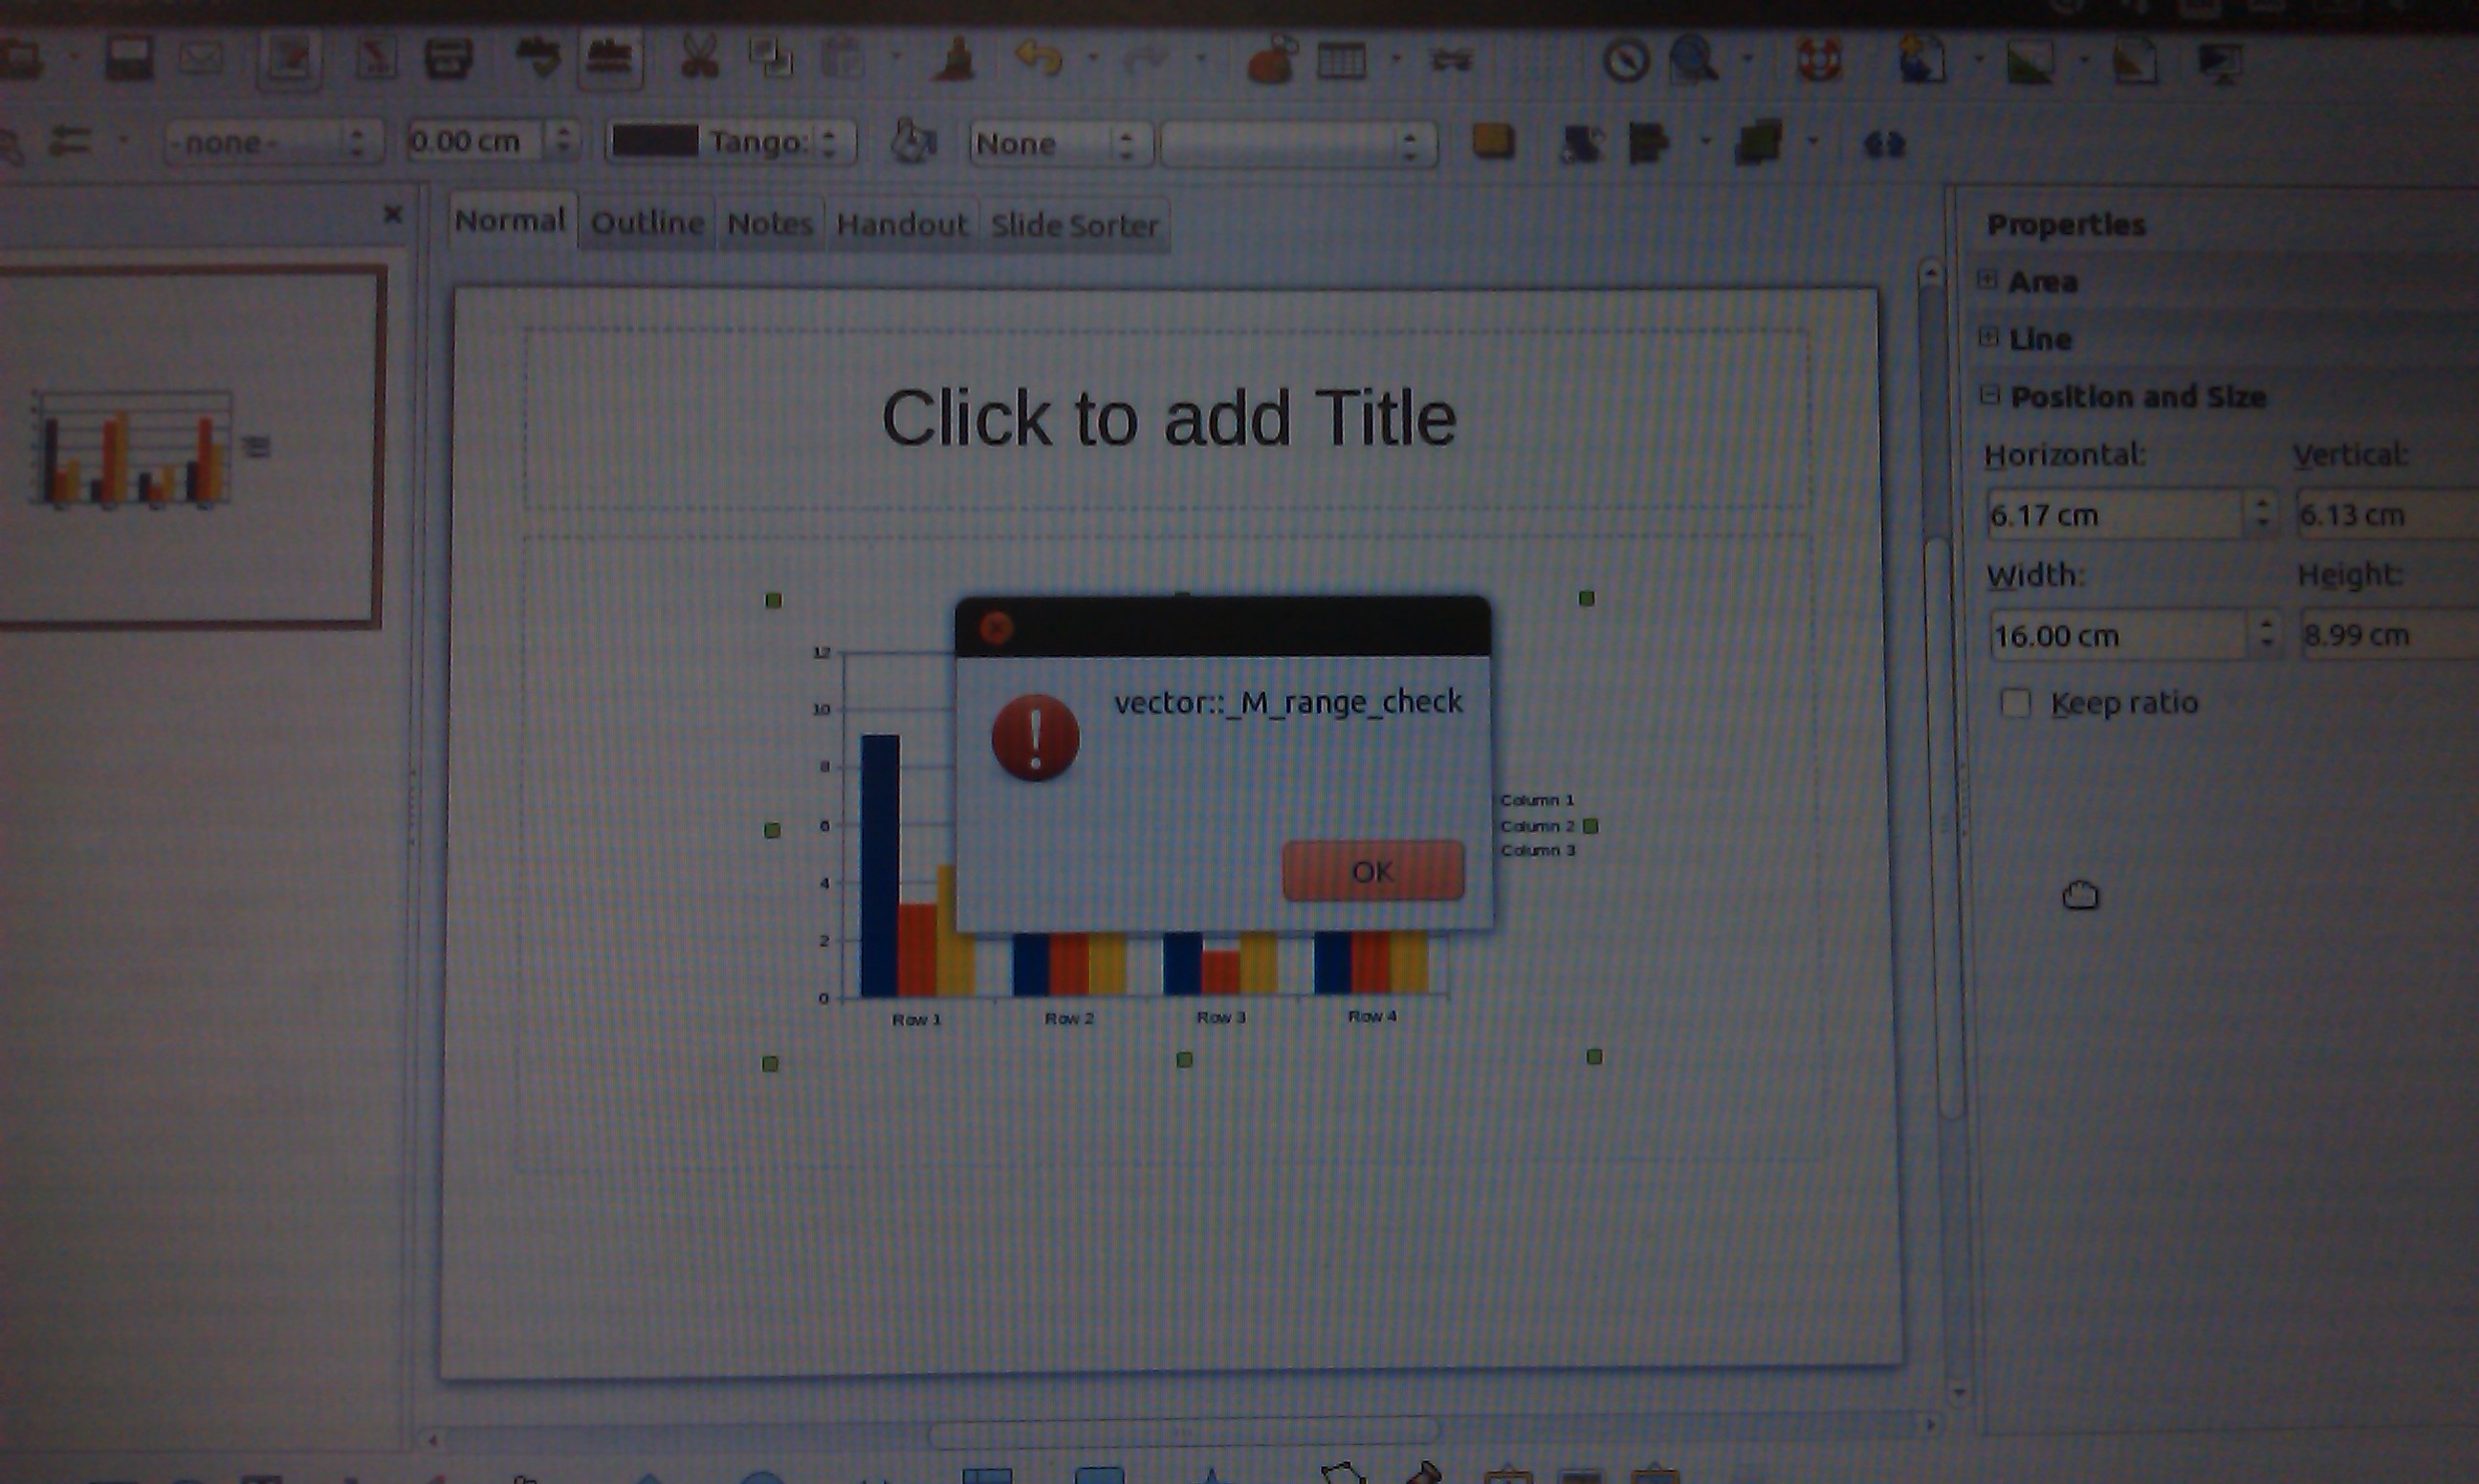2479x1484 pixels.
Task: Click the Zoom magnifier icon
Action: pos(1694,58)
